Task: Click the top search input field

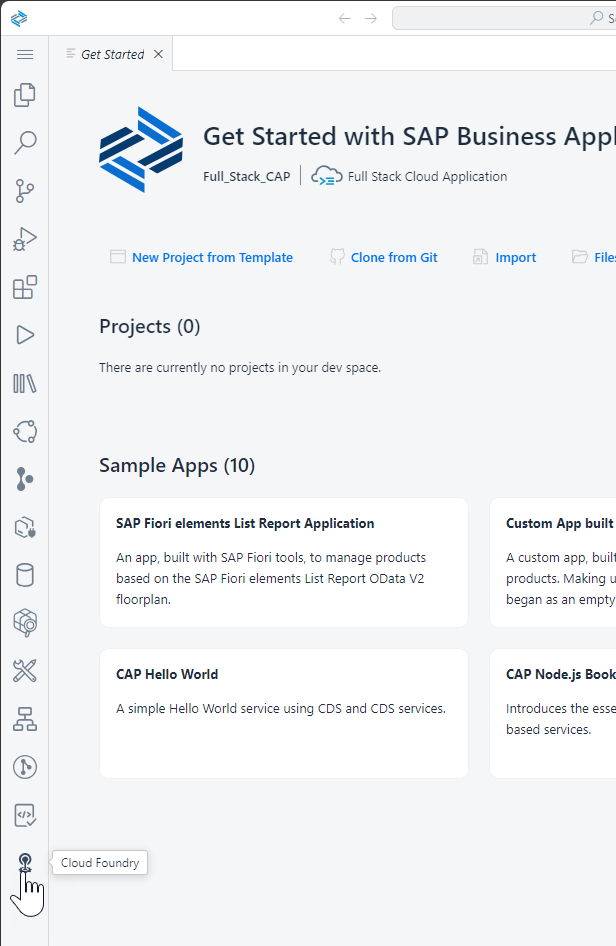Action: [504, 18]
